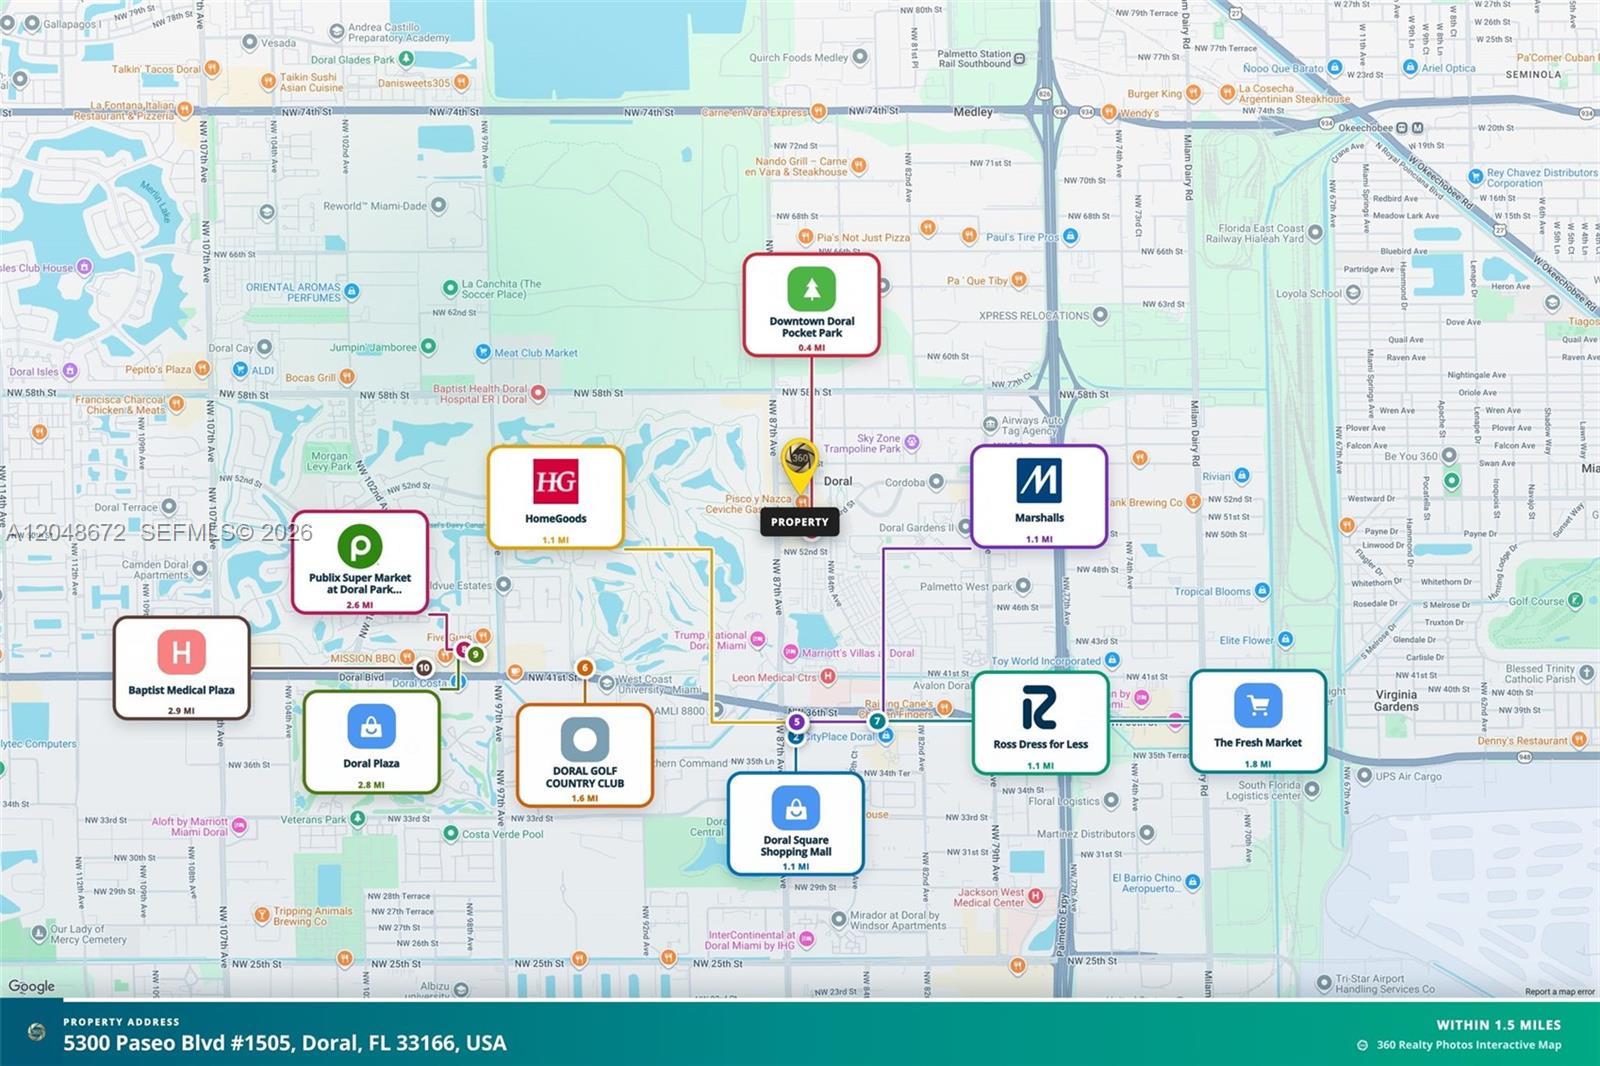Click the purple route marker number 5
This screenshot has height=1066, width=1600.
coord(796,721)
